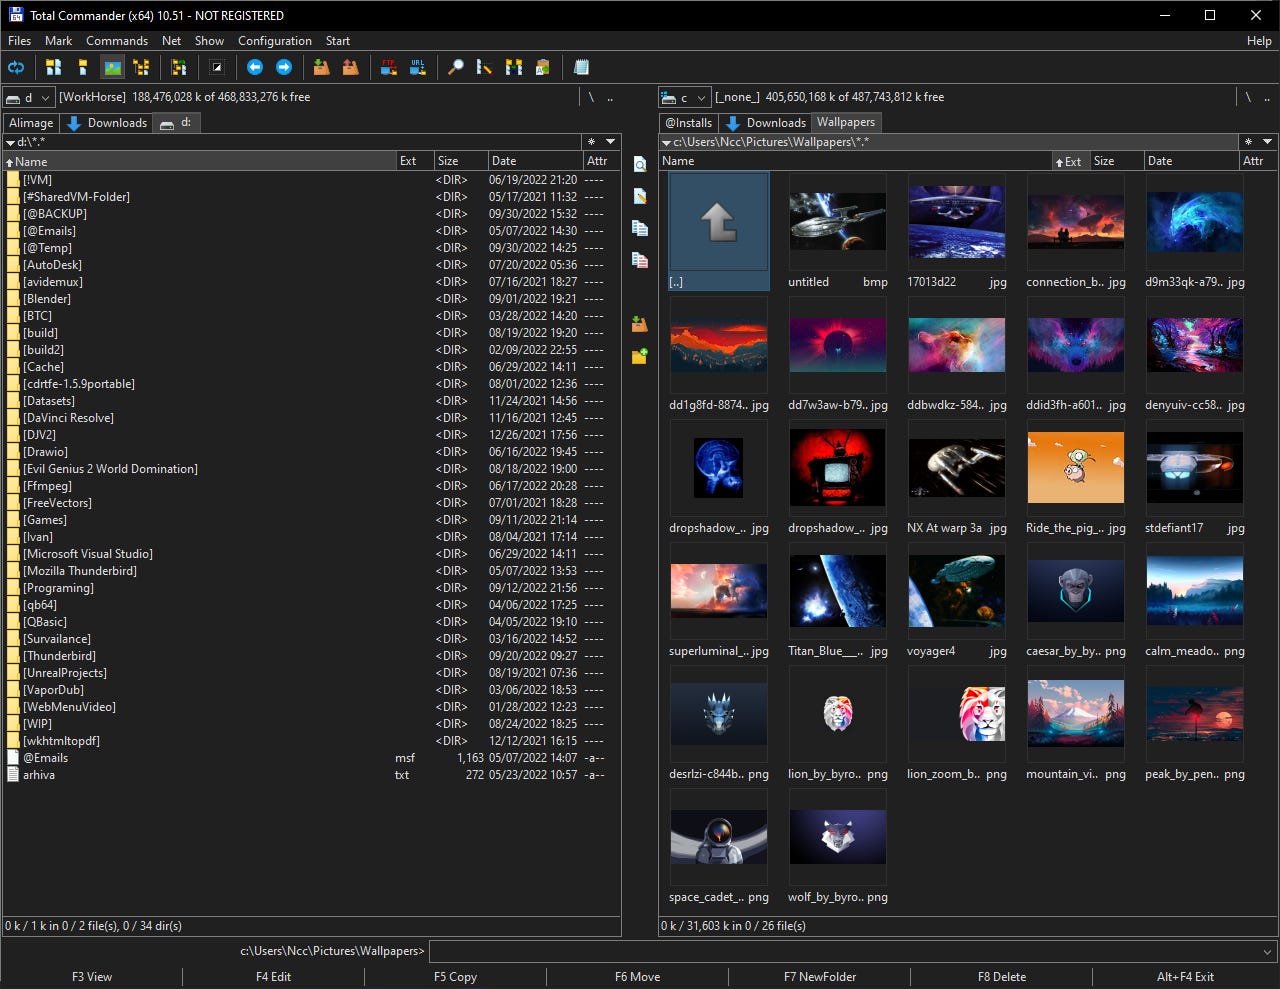The width and height of the screenshot is (1280, 989).
Task: Click the copy names to clipboard icon
Action: point(543,67)
